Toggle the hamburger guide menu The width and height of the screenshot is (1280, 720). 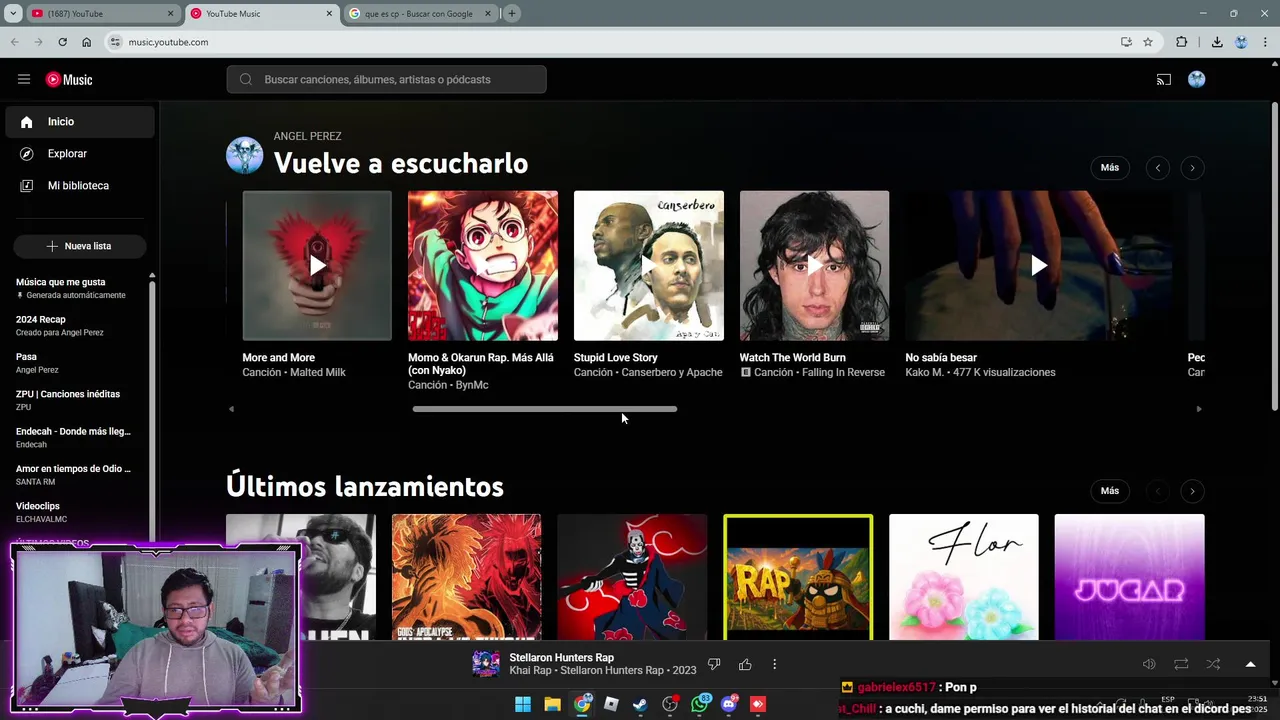tap(24, 79)
